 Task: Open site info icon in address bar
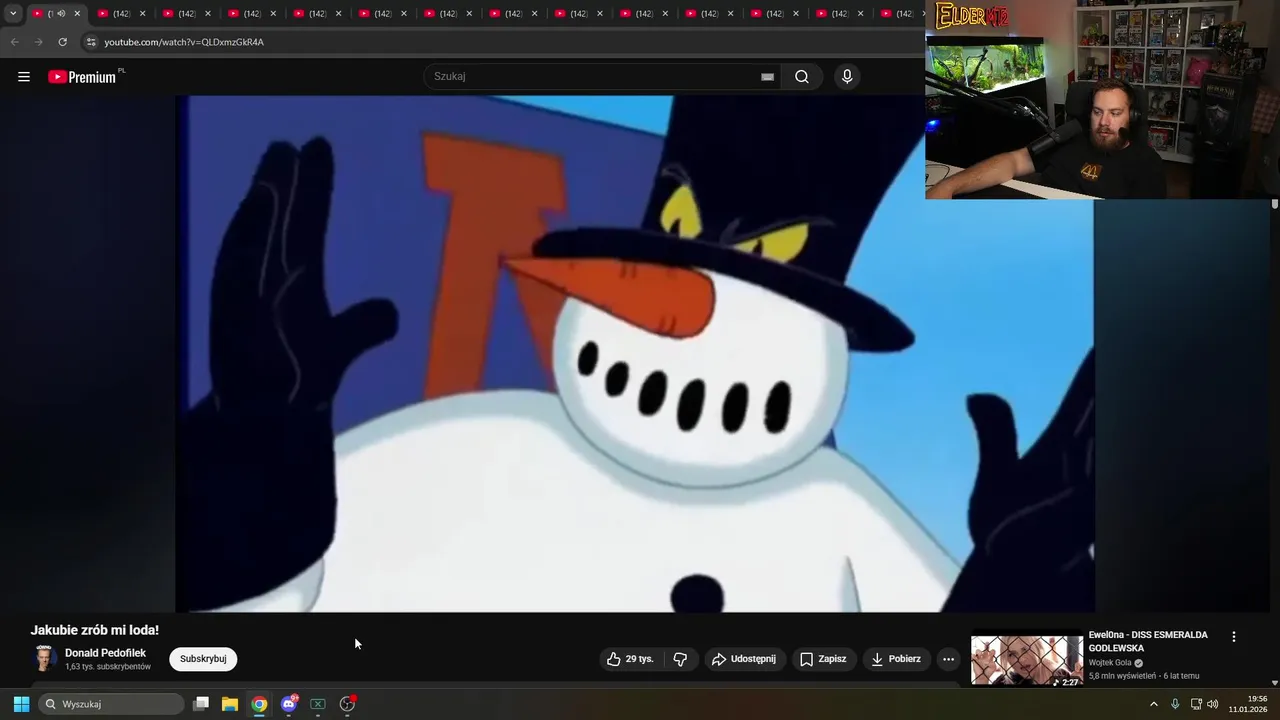click(x=90, y=42)
